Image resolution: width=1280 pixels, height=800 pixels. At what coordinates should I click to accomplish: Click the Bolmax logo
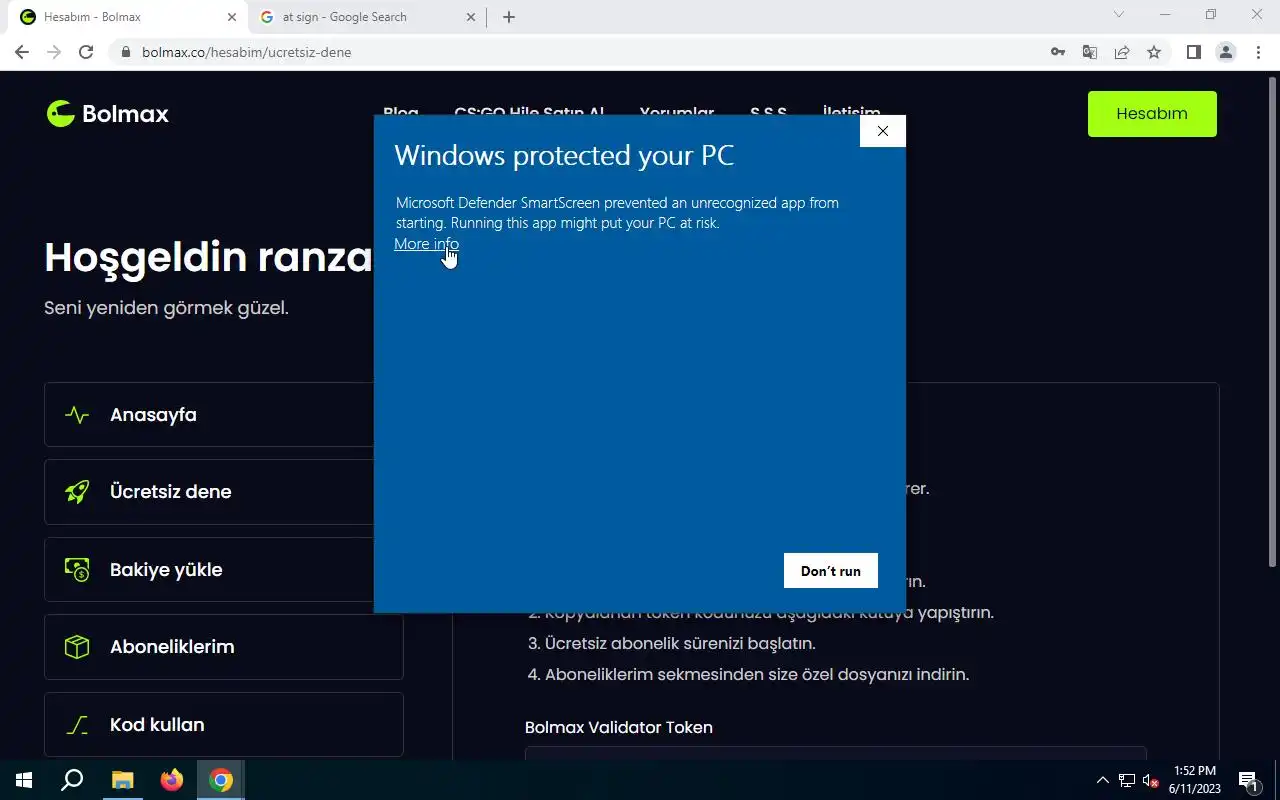(x=107, y=114)
